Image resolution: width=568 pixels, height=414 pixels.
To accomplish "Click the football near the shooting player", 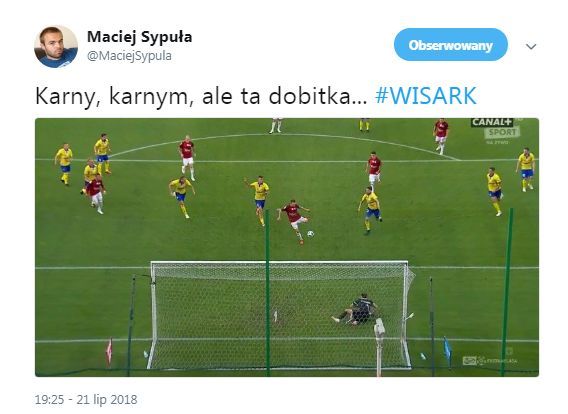I will point(310,234).
